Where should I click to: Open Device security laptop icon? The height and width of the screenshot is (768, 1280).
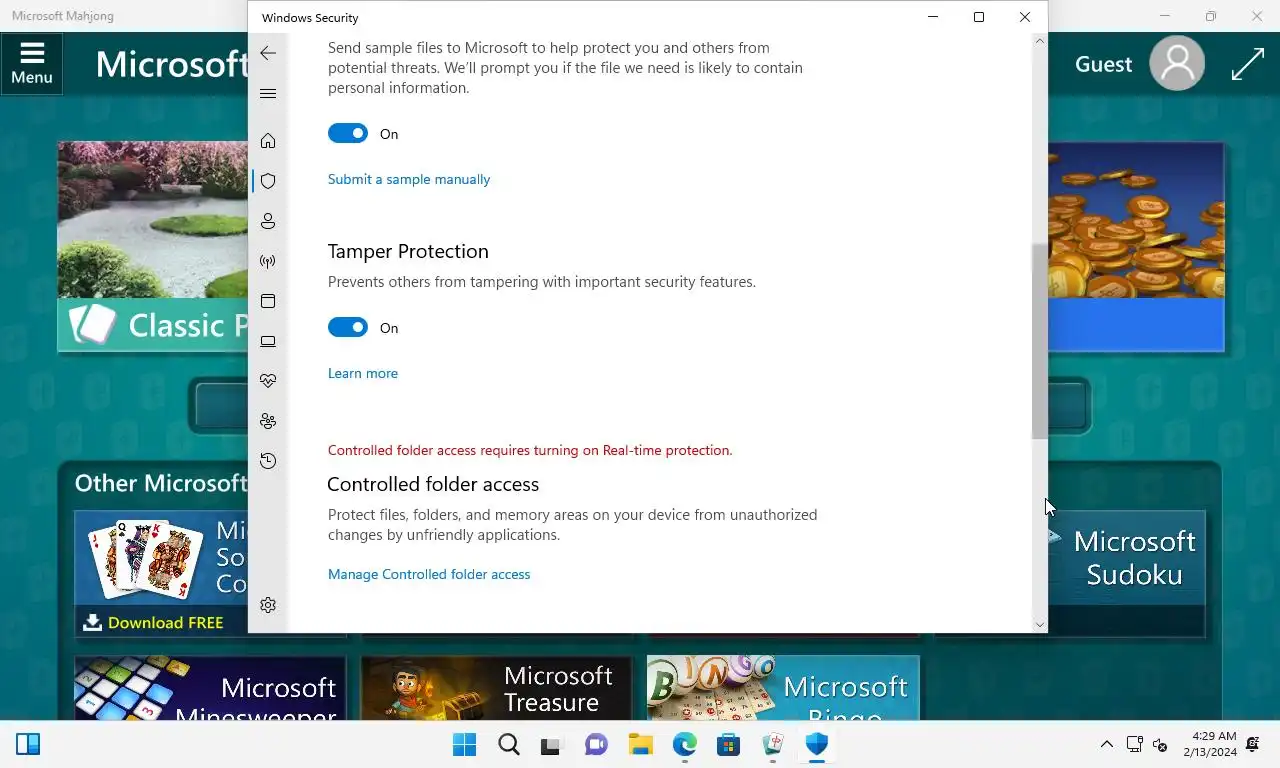tap(268, 341)
